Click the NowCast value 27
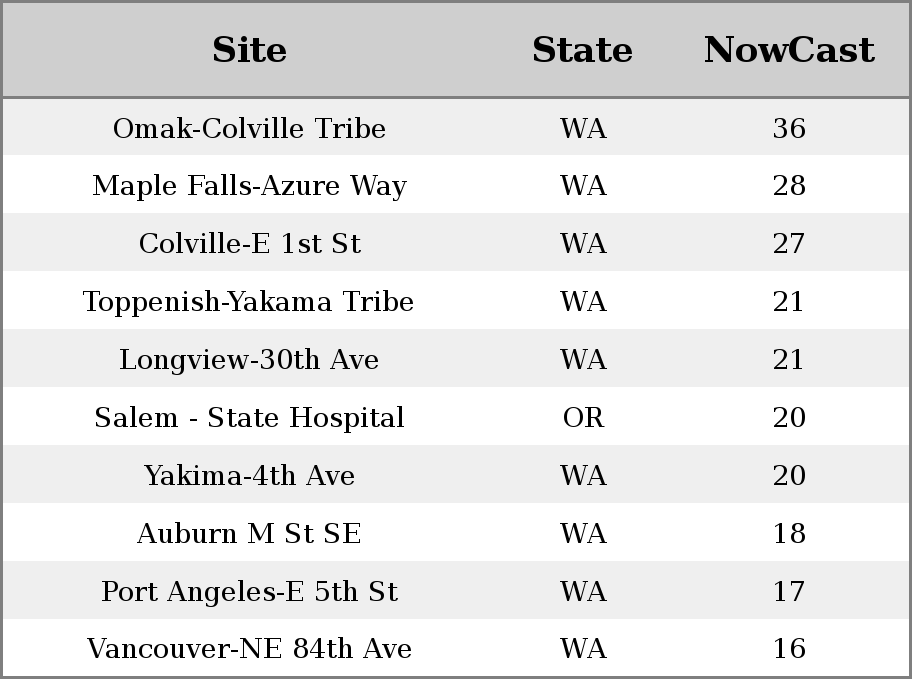This screenshot has height=679, width=912. [789, 245]
